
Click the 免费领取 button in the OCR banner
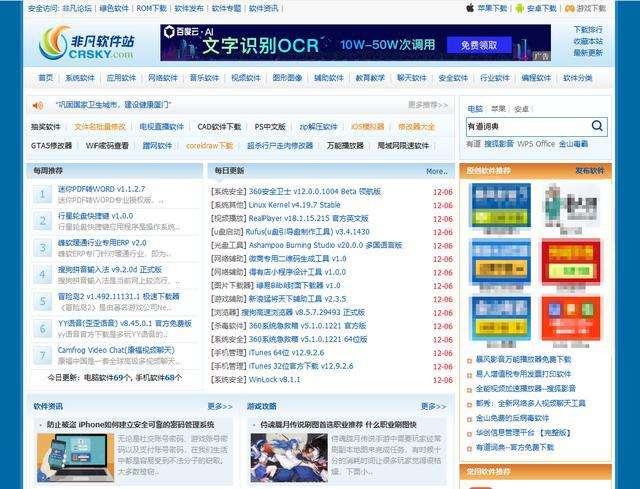click(479, 45)
